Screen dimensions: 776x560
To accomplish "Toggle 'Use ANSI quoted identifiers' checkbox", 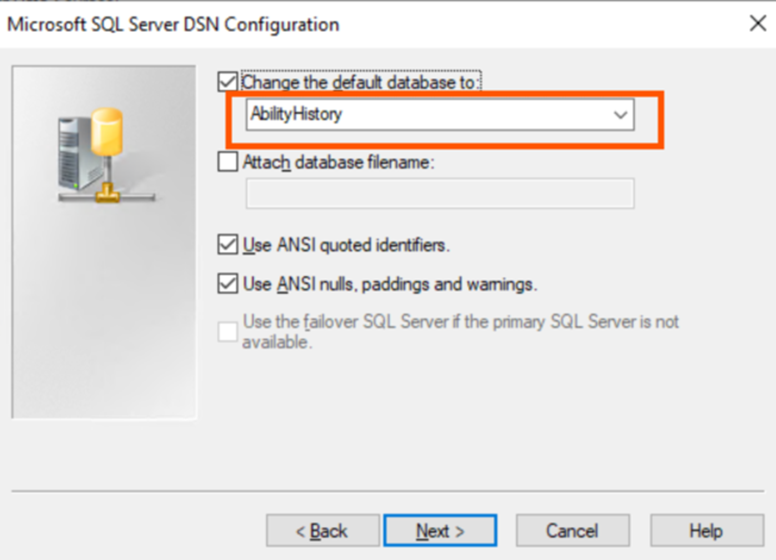I will tap(228, 244).
